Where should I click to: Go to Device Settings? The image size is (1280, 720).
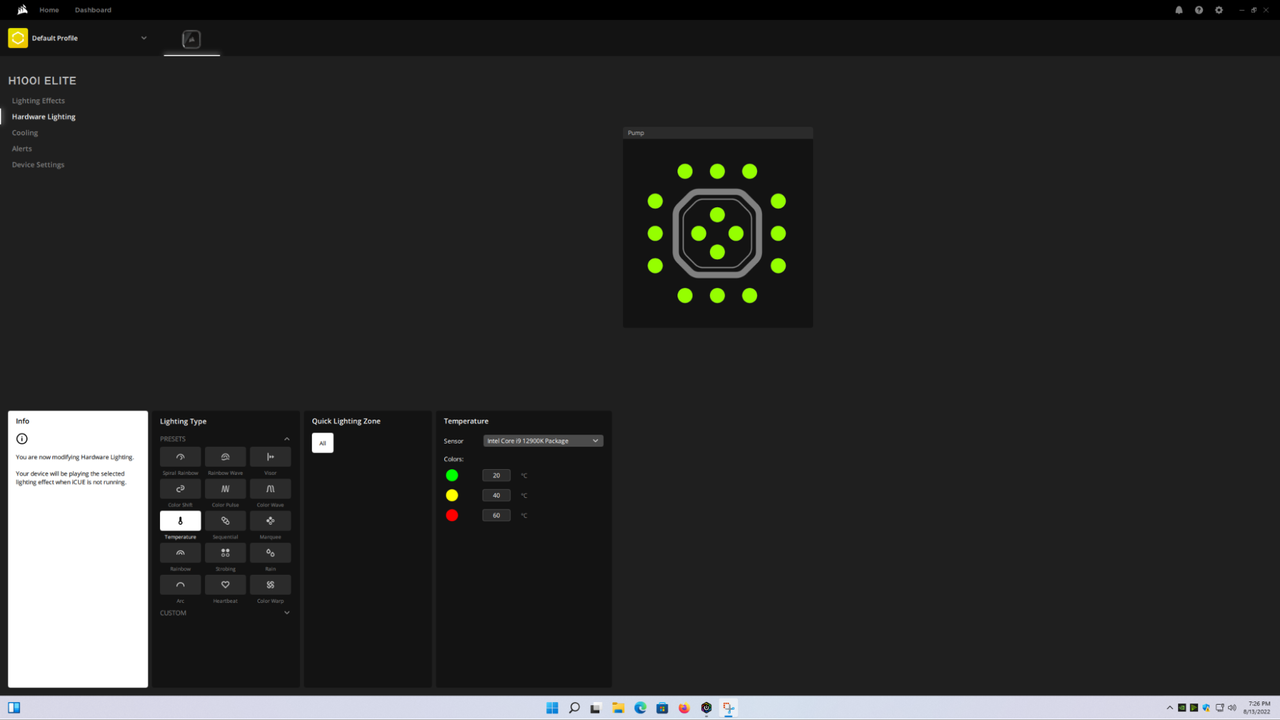coord(38,165)
